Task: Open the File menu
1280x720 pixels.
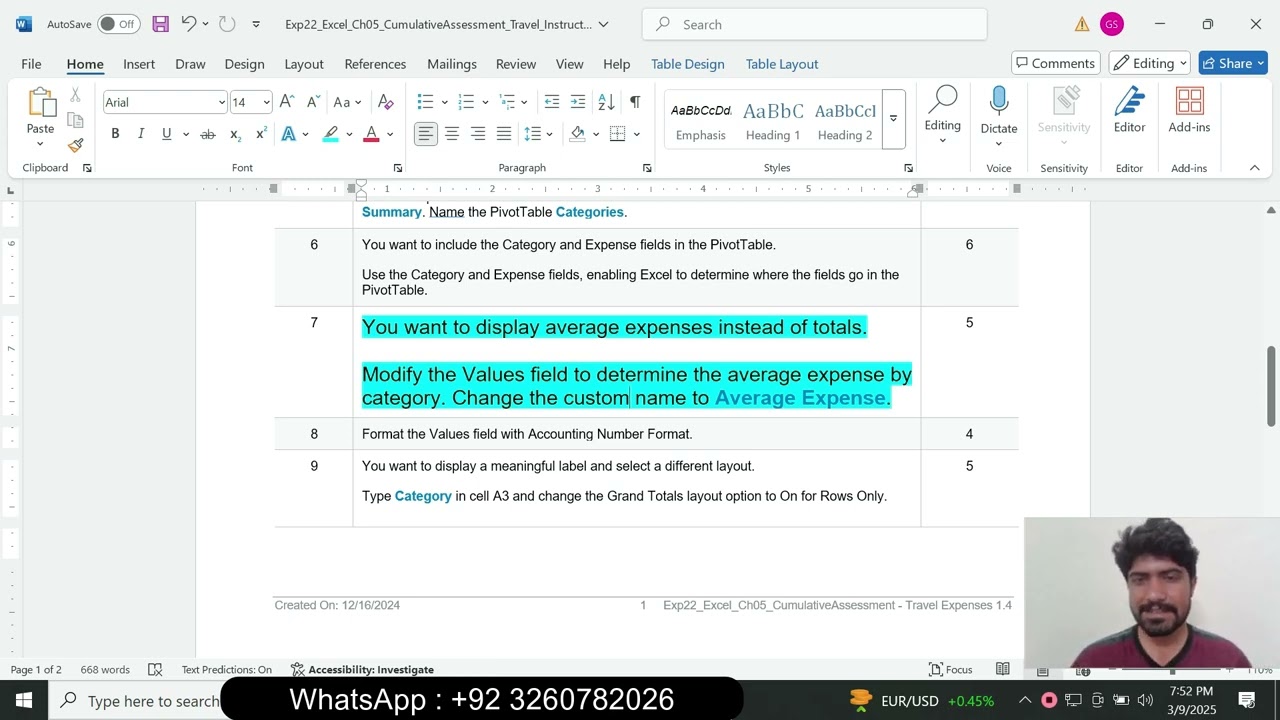Action: click(x=31, y=63)
